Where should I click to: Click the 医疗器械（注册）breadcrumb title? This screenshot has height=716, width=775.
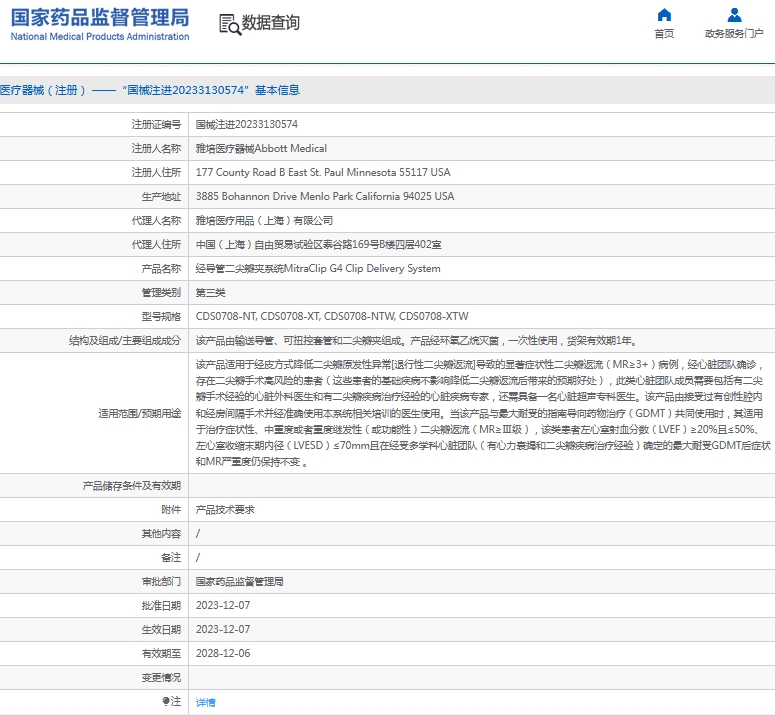pyautogui.click(x=150, y=90)
